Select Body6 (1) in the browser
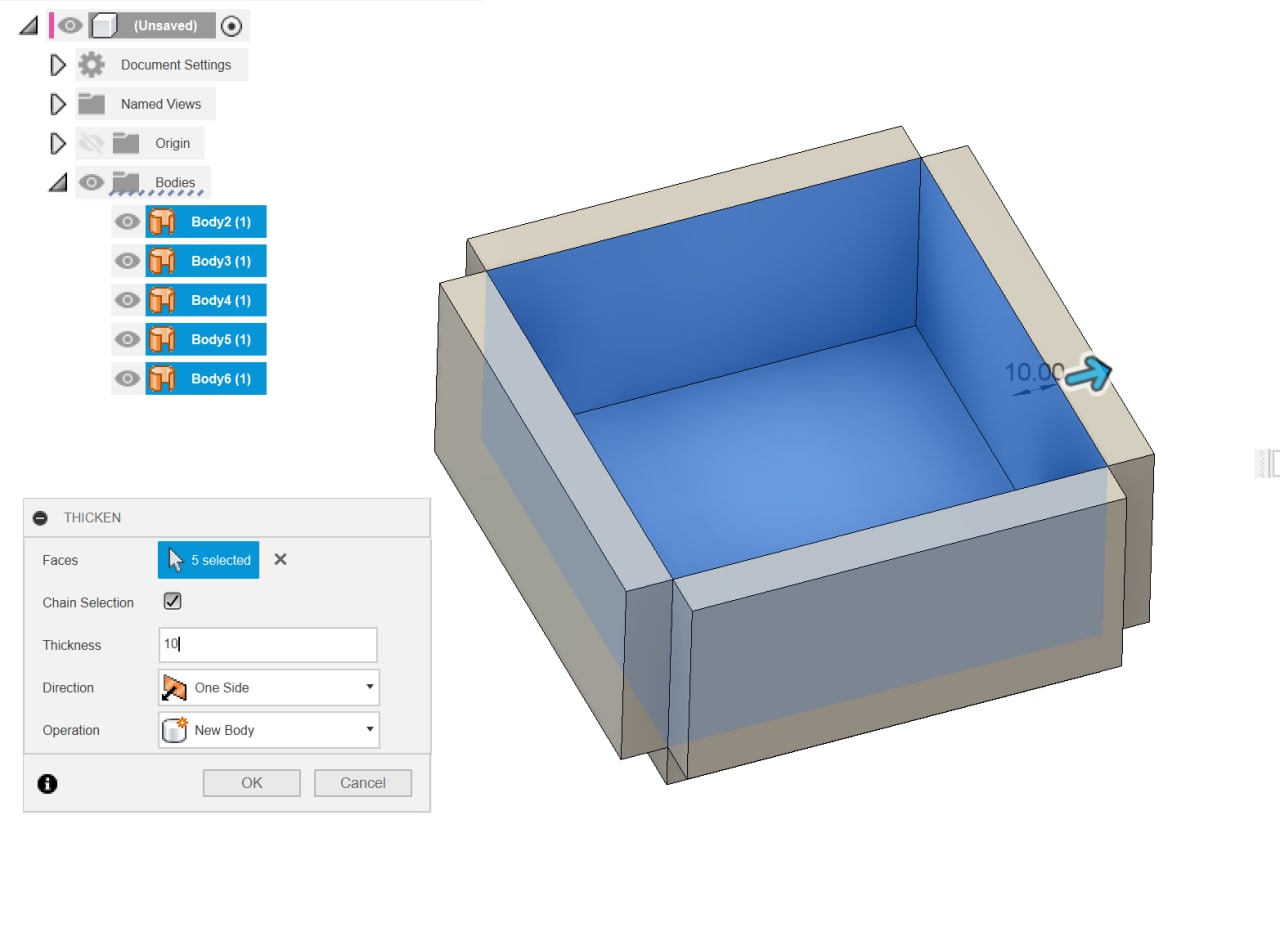 click(x=221, y=379)
